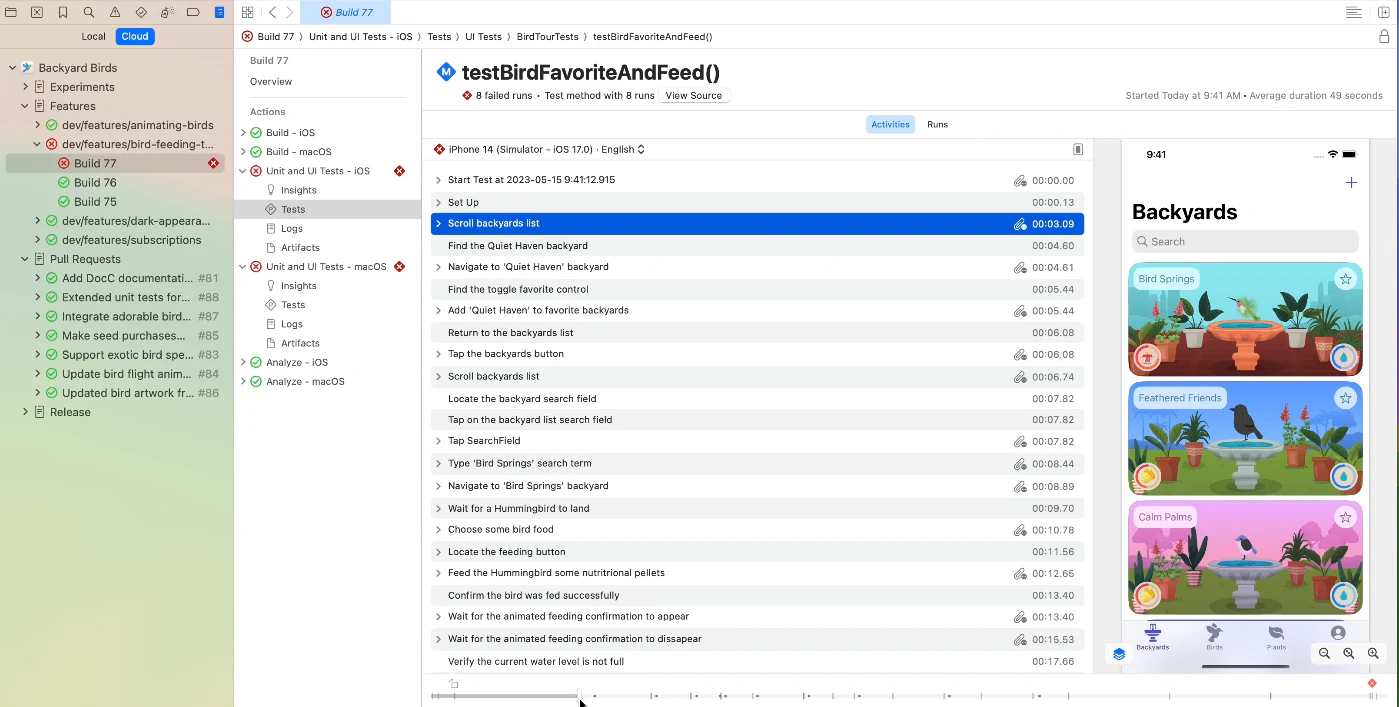Click the plus icon in Backyards preview
The image size is (1399, 707).
1351,182
